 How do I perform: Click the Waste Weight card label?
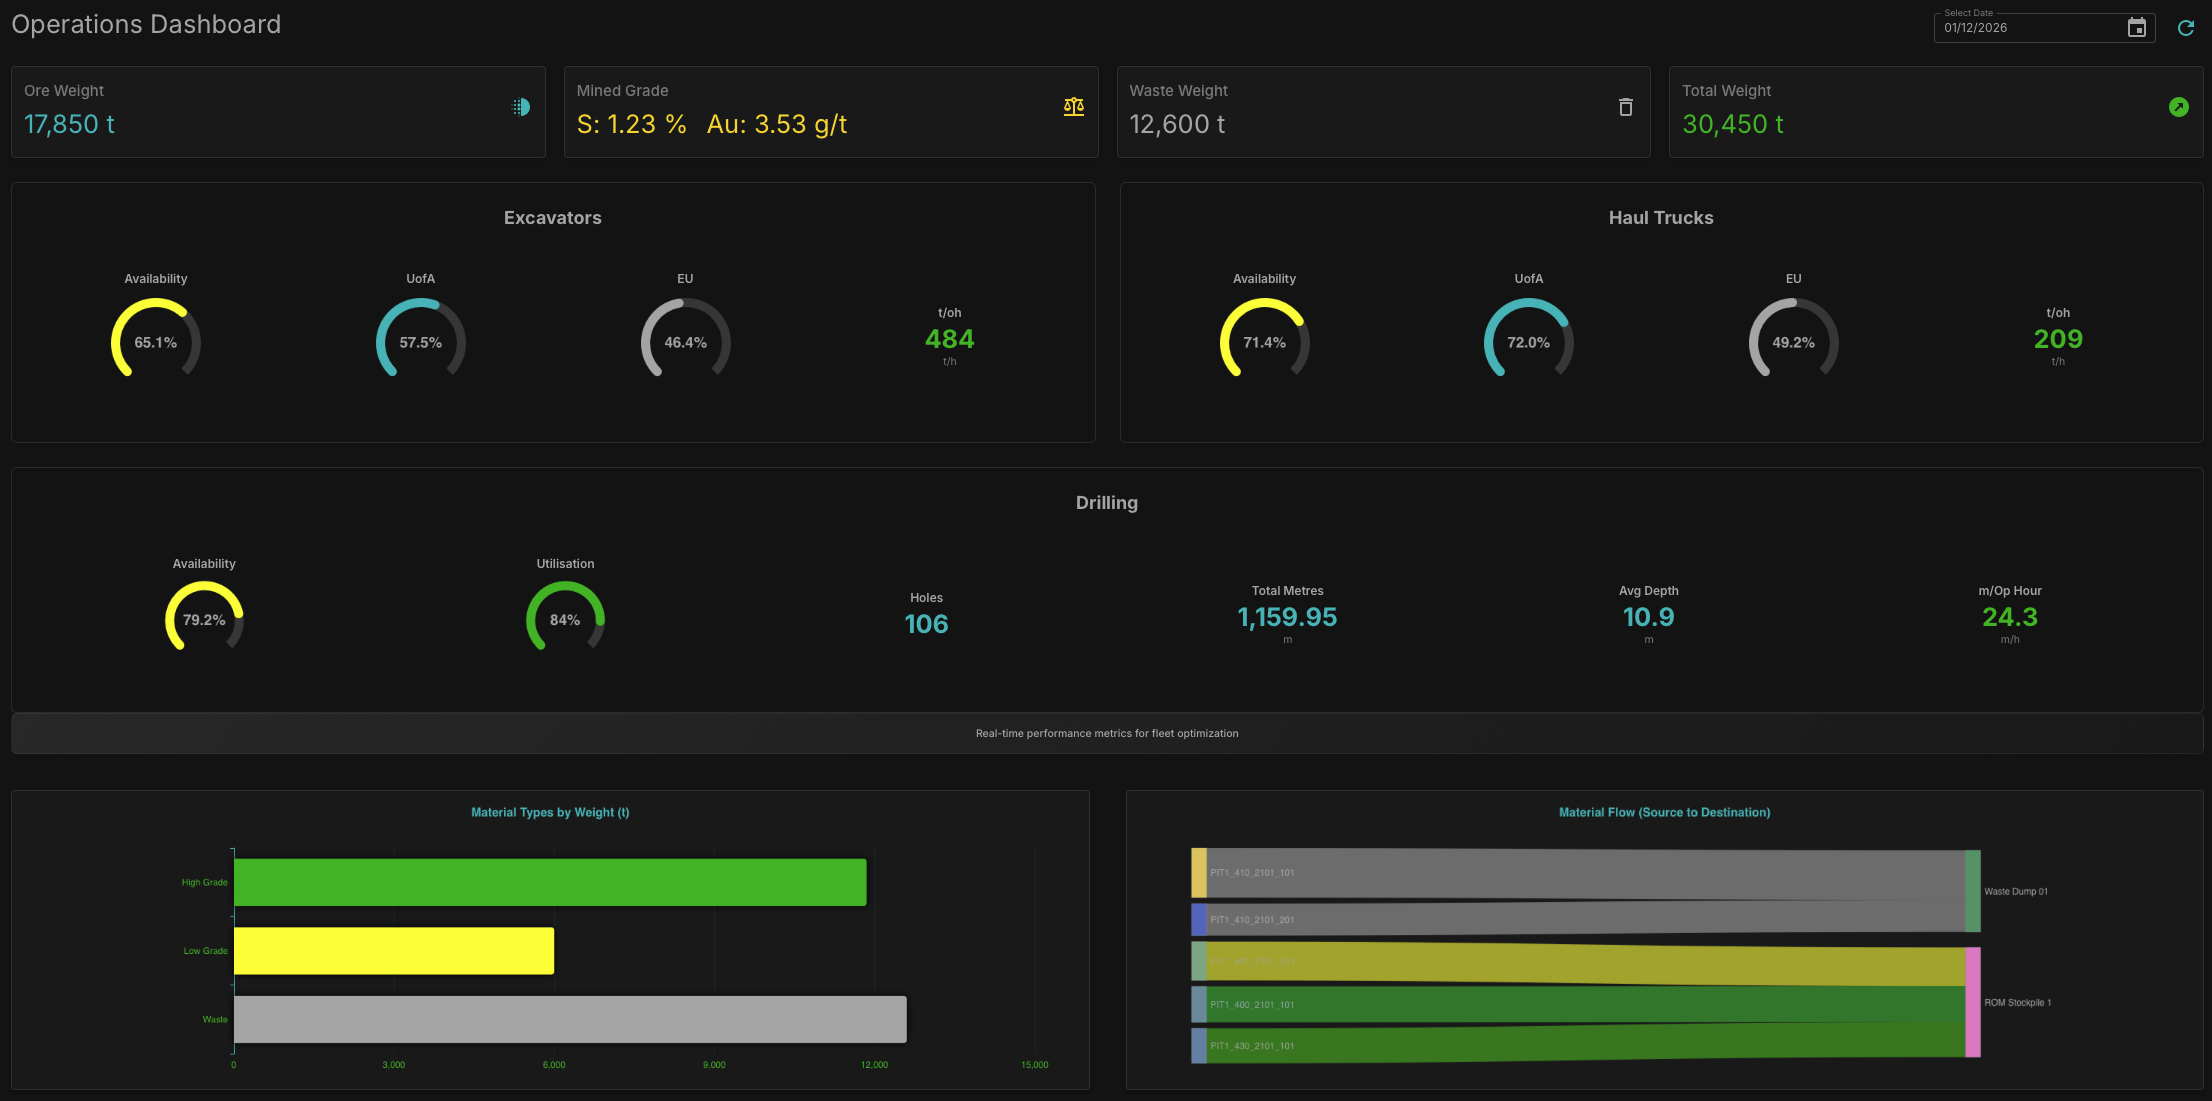pos(1179,91)
